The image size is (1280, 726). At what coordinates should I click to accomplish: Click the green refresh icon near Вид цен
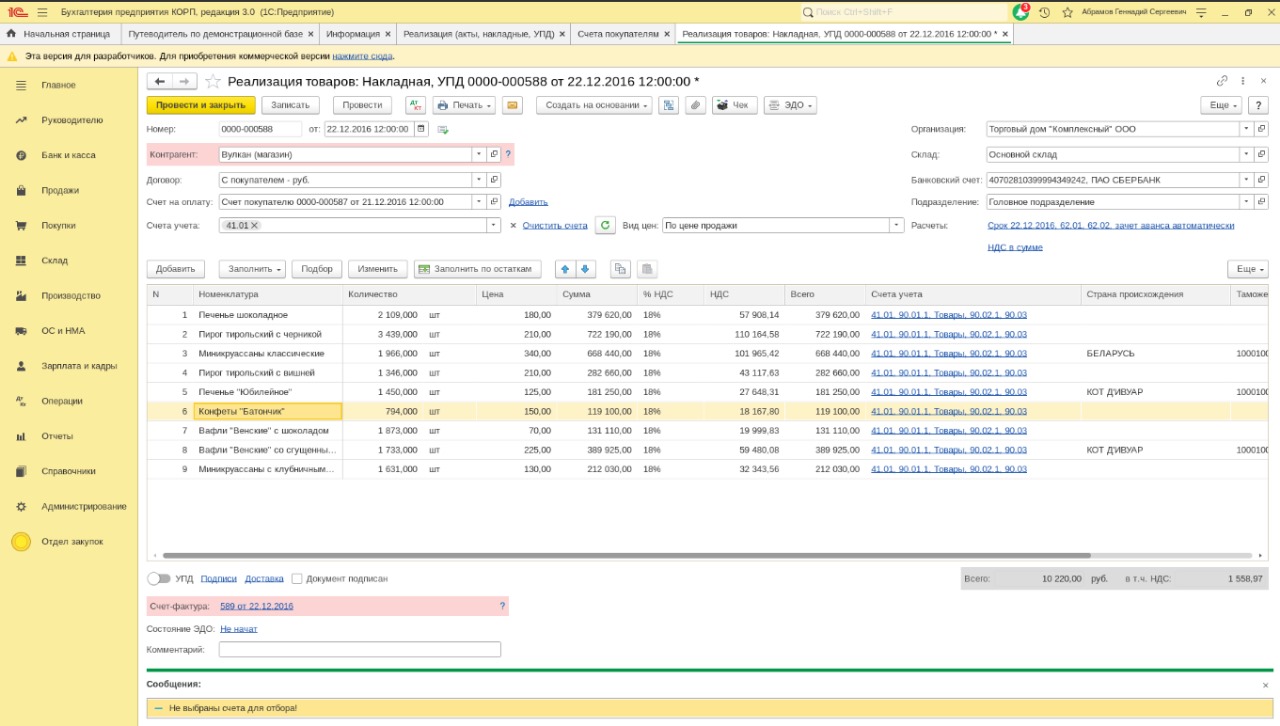coord(604,226)
